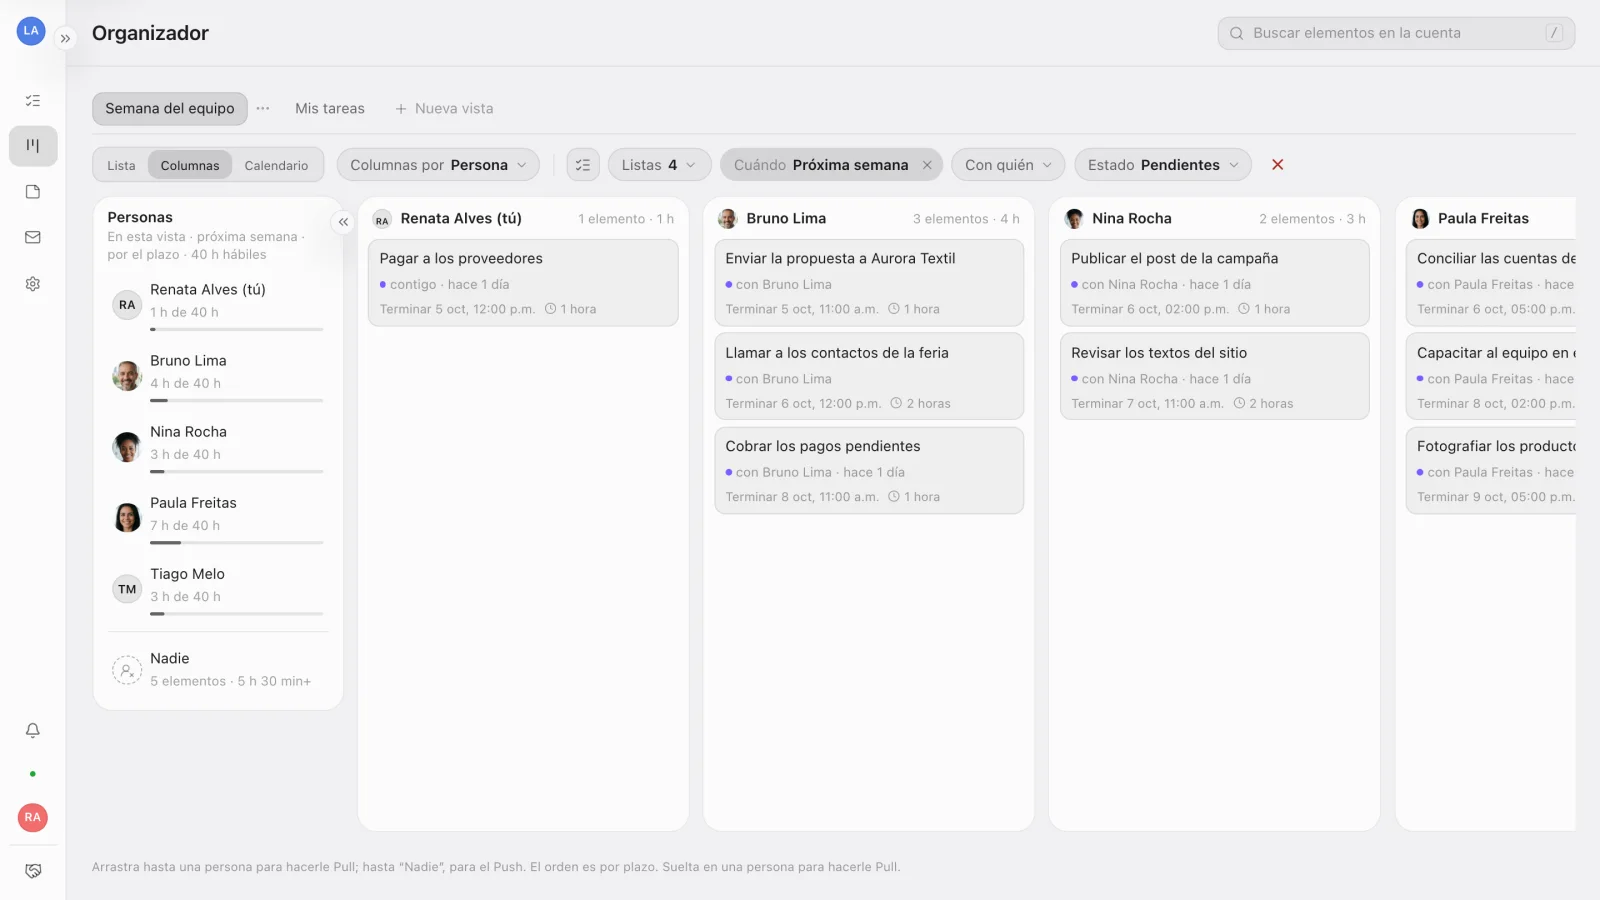Clear all filters with red X

[x=1277, y=165]
